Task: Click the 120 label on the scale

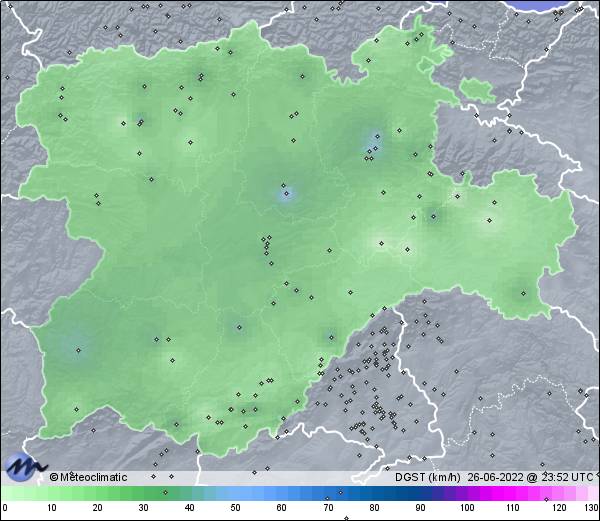Action: (x=559, y=508)
